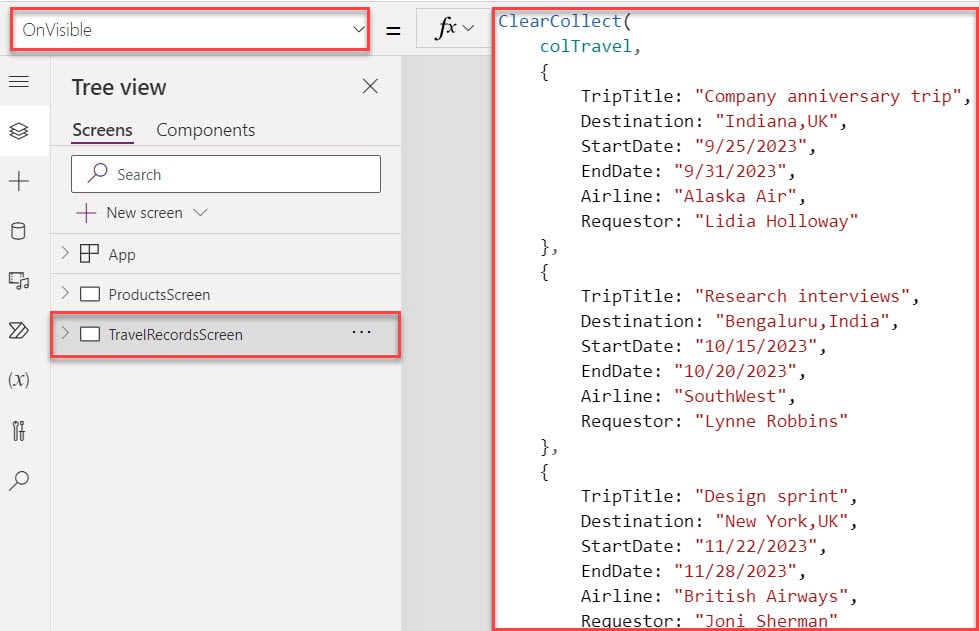Viewport: 979px width, 631px height.
Task: Click "New York,UK" destination value
Action: (x=782, y=521)
